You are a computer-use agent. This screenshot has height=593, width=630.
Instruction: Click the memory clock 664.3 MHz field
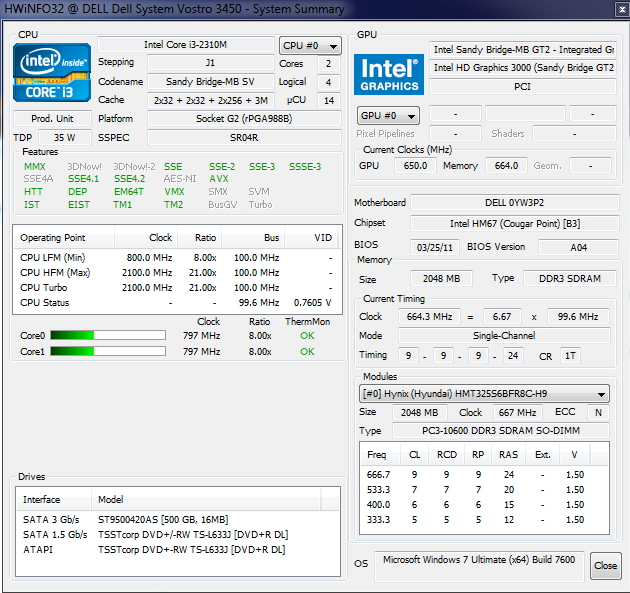[x=430, y=317]
